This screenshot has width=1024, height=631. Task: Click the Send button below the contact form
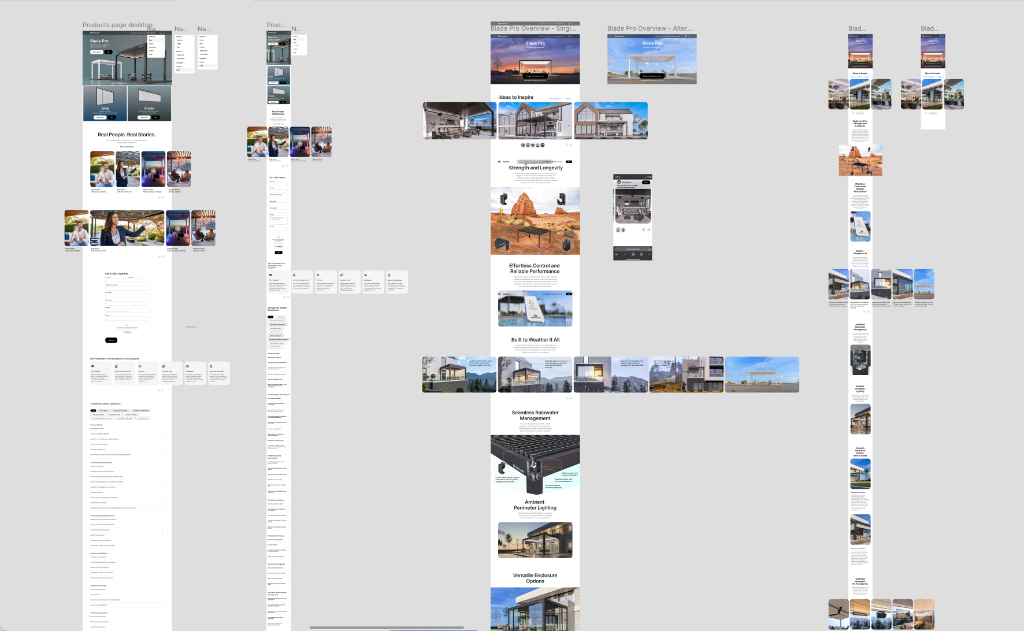(111, 340)
